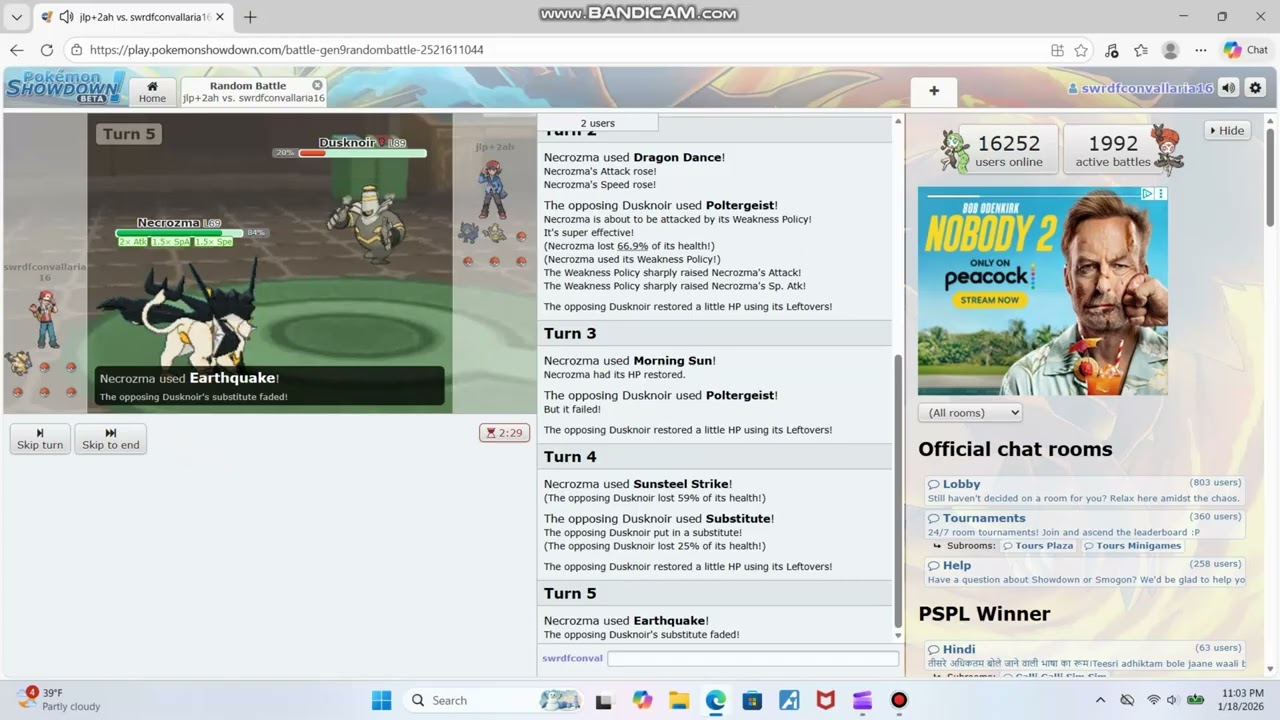Open the browser profile avatar
The width and height of the screenshot is (1280, 720).
tap(1171, 50)
